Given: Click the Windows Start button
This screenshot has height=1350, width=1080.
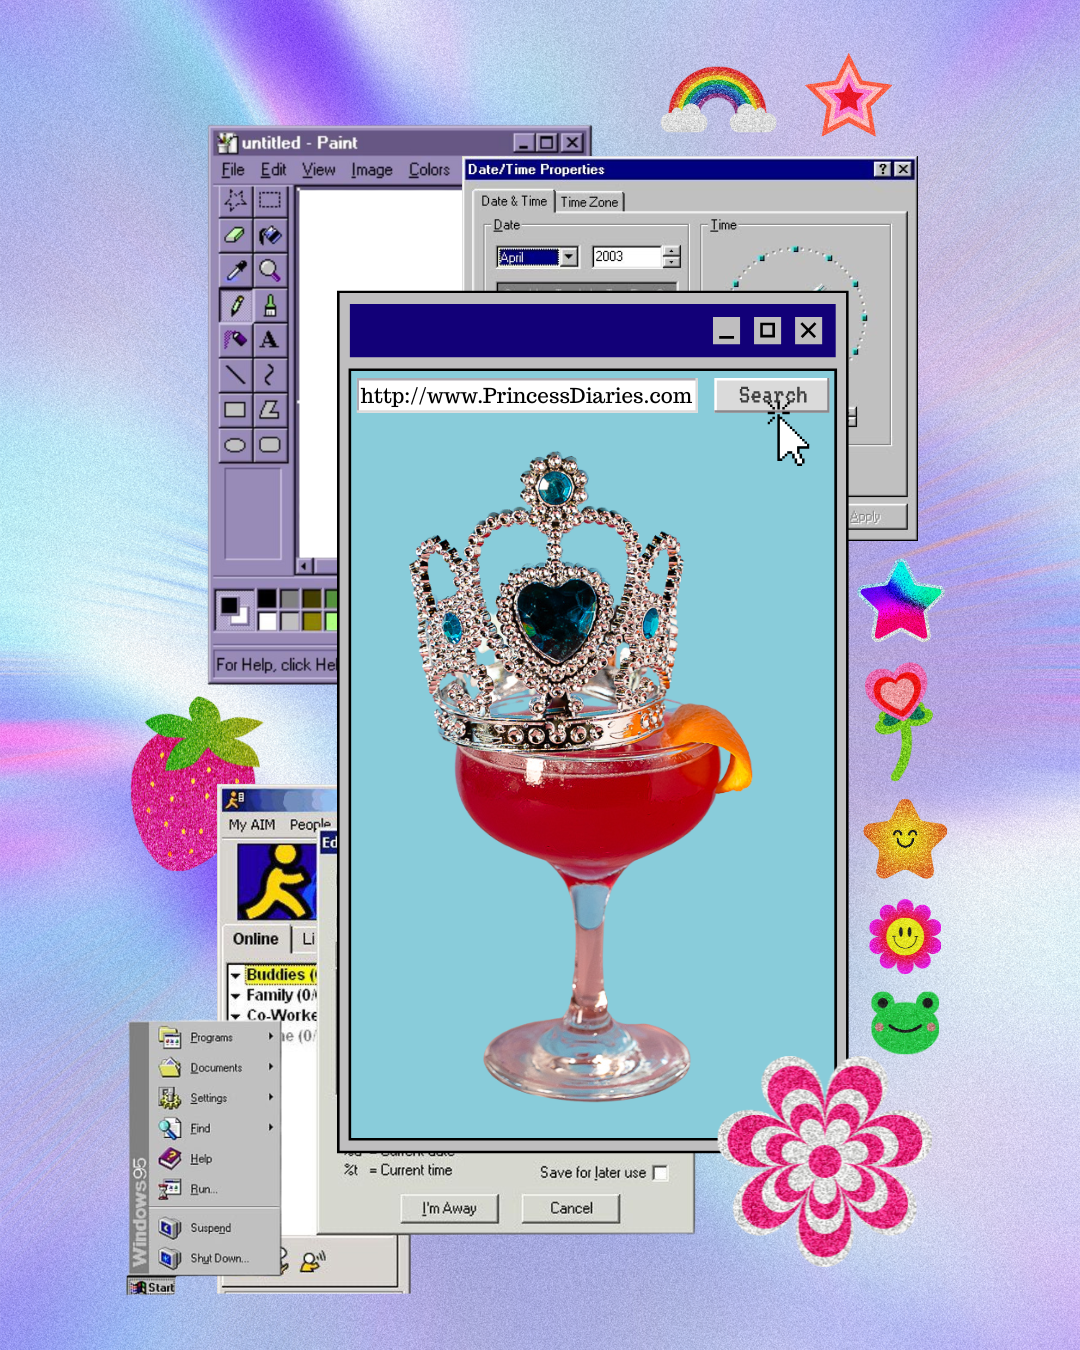Looking at the screenshot, I should pyautogui.click(x=152, y=1287).
